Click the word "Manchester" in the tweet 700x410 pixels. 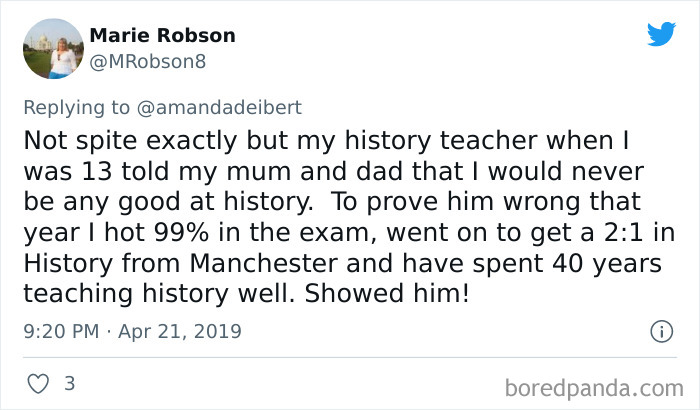point(263,263)
